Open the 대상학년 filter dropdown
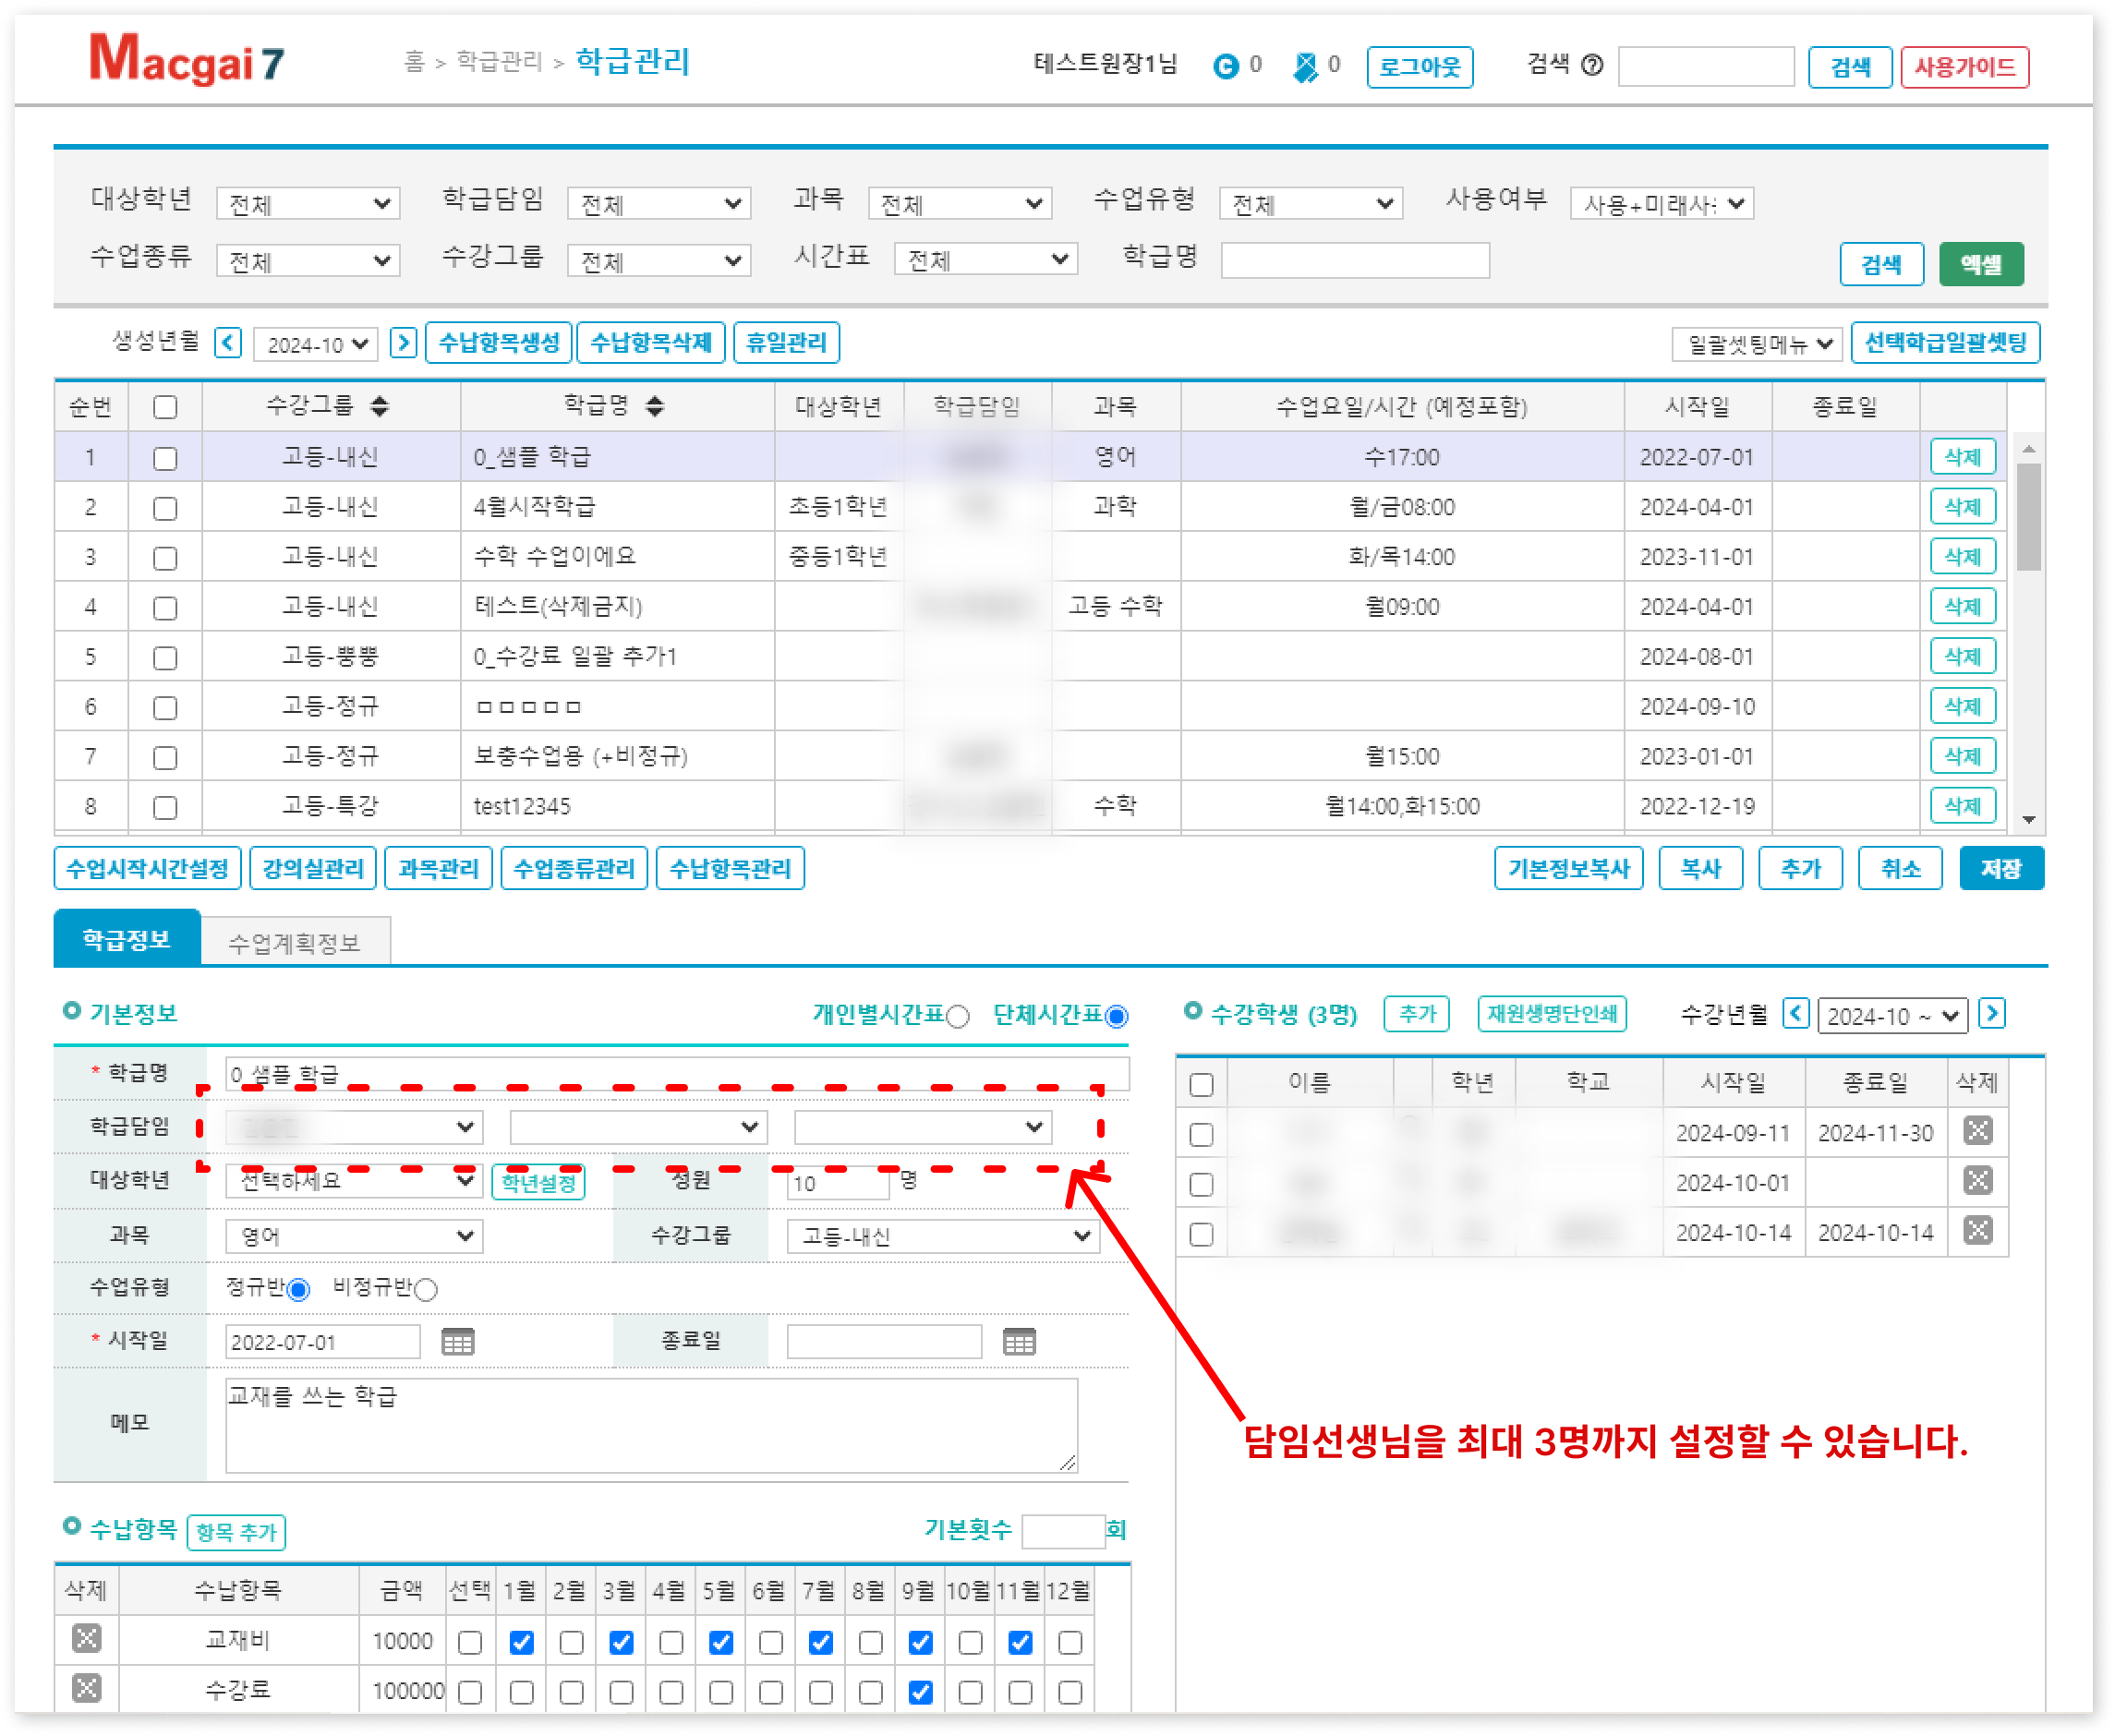 tap(308, 204)
